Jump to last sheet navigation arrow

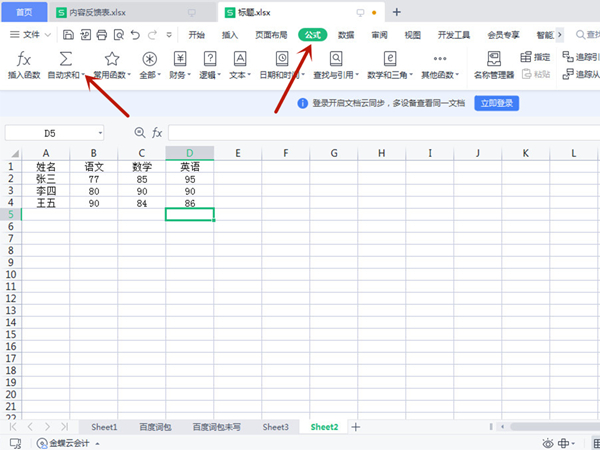pyautogui.click(x=64, y=427)
